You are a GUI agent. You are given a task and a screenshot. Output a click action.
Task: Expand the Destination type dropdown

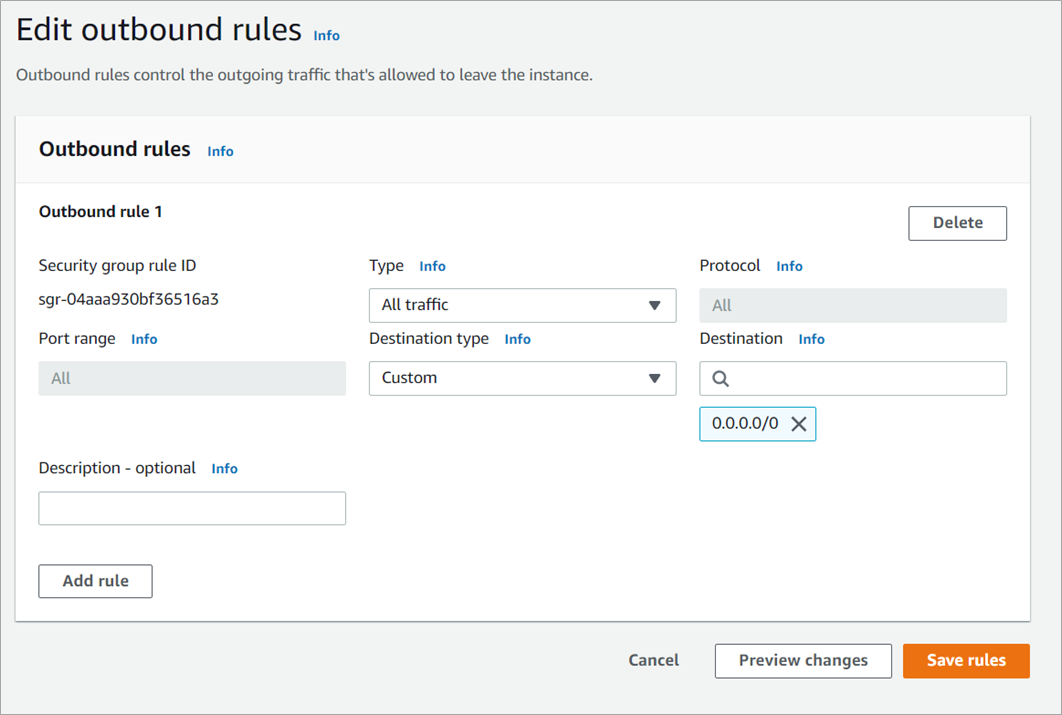tap(654, 379)
